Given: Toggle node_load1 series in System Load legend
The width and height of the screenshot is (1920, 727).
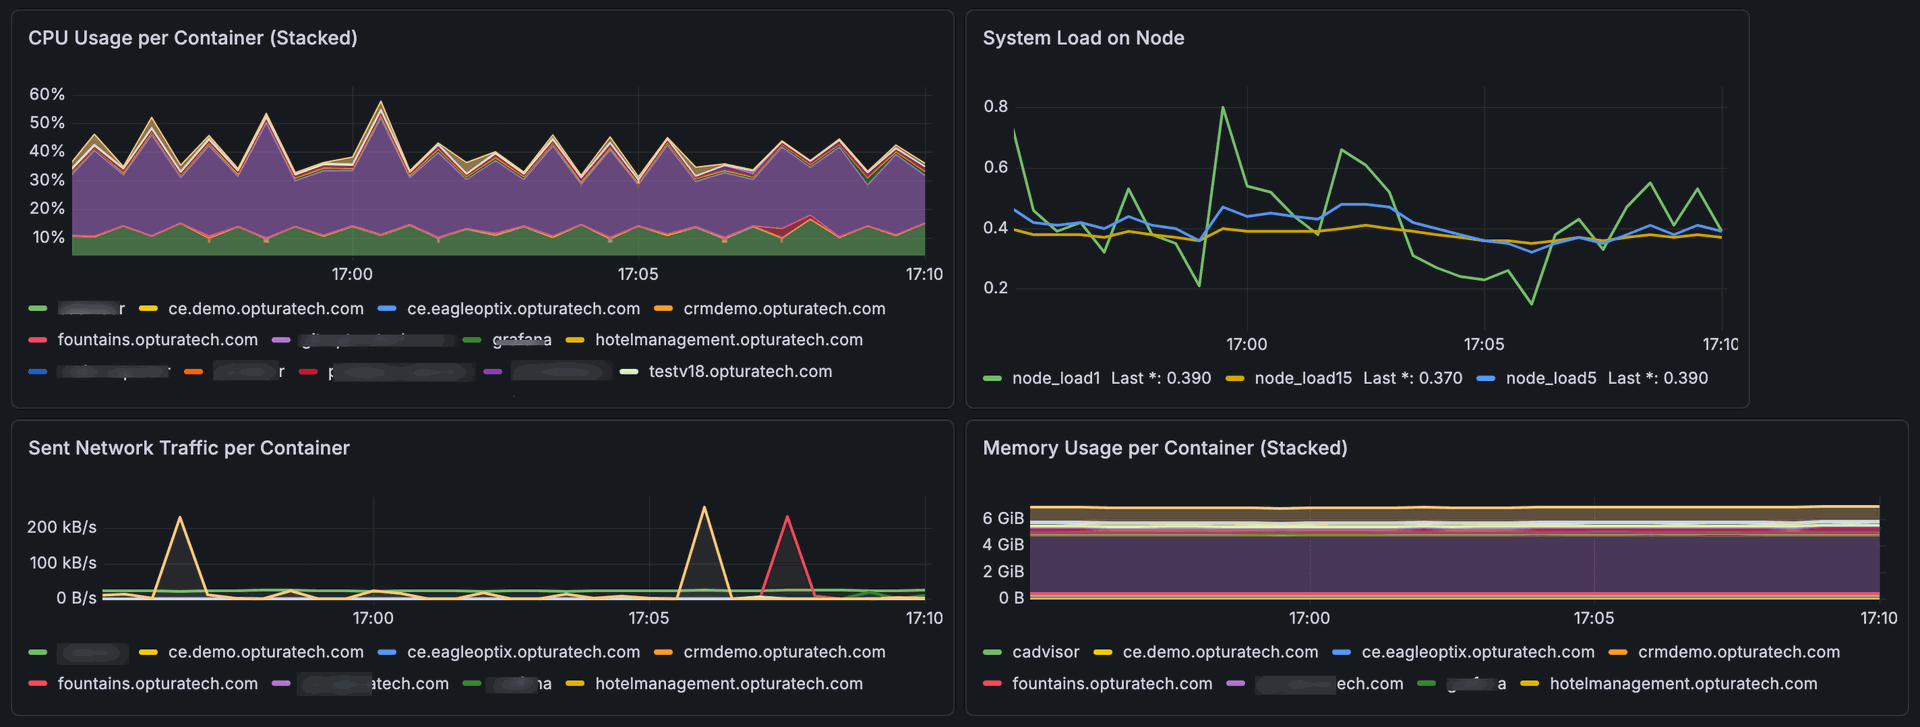Looking at the screenshot, I should coord(1055,378).
